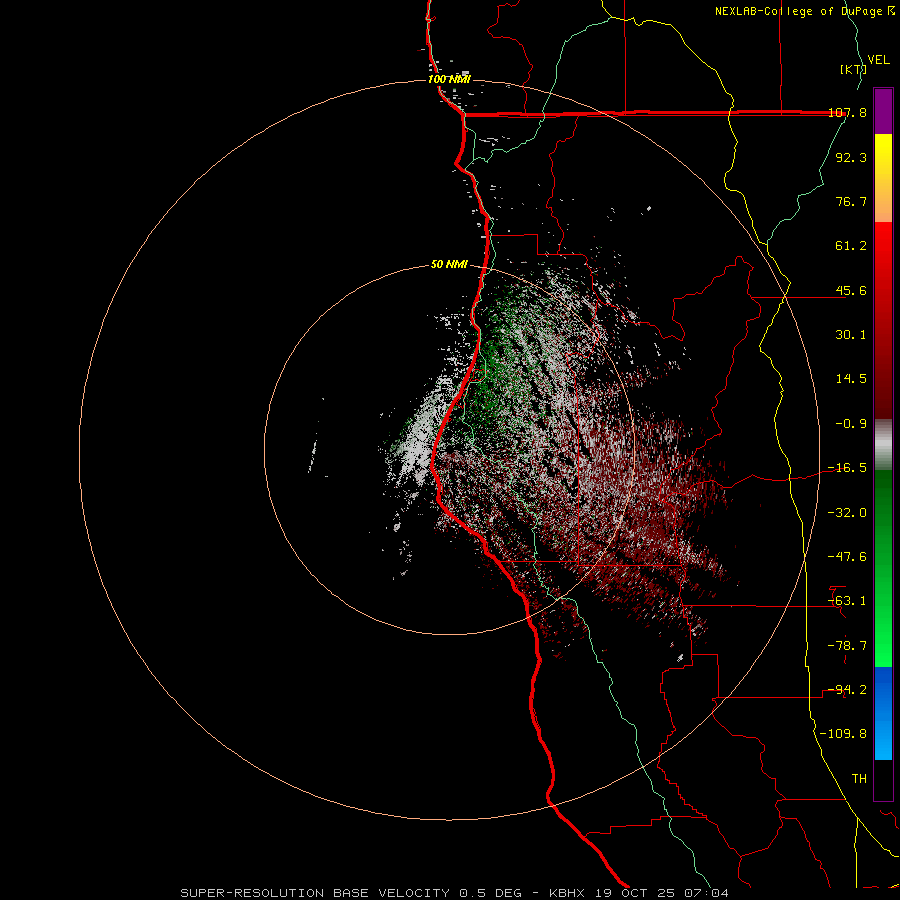Select the 14.5 value on velocity scale
The height and width of the screenshot is (900, 900).
[x=851, y=379]
